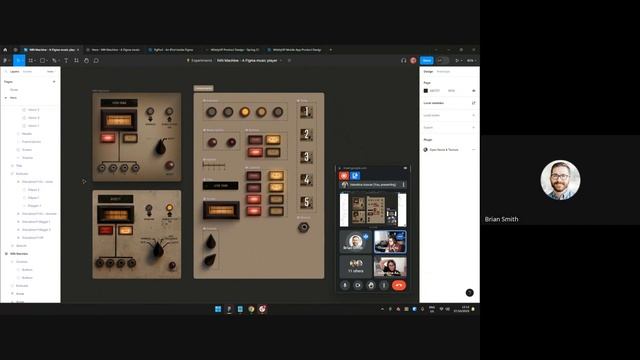Click the headphones audio icon

pos(403,60)
